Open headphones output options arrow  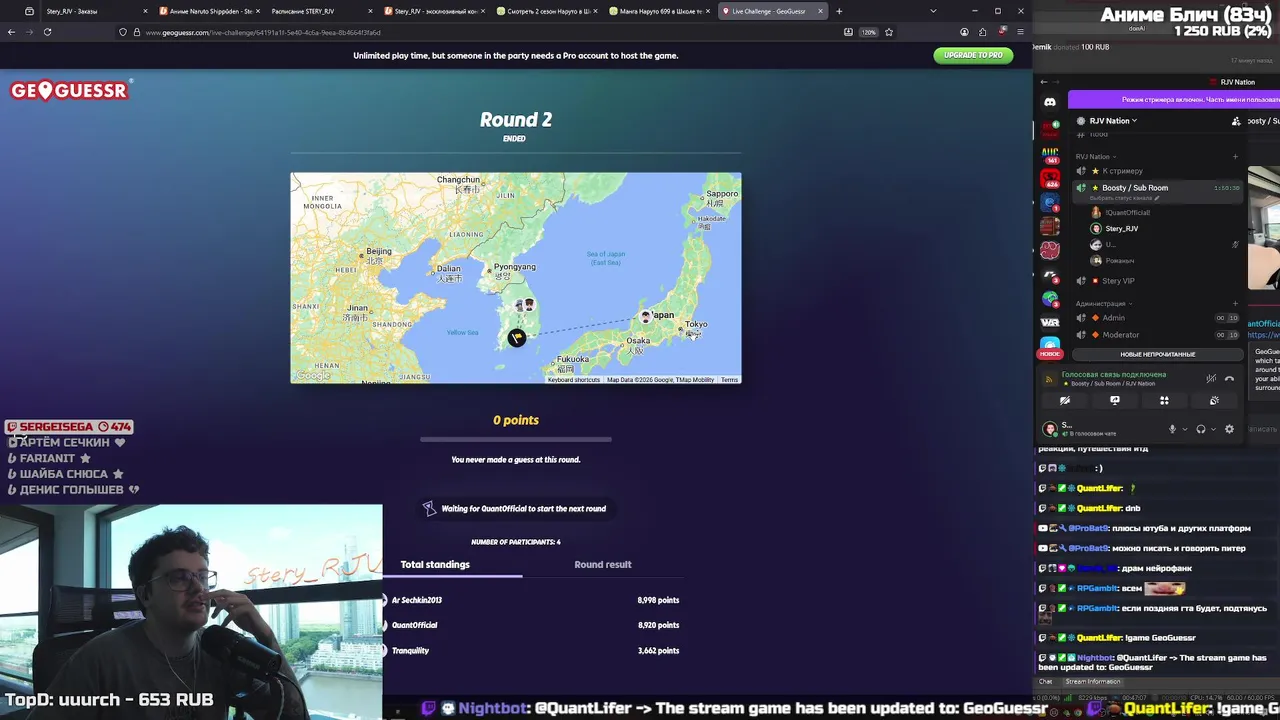pyautogui.click(x=1212, y=429)
